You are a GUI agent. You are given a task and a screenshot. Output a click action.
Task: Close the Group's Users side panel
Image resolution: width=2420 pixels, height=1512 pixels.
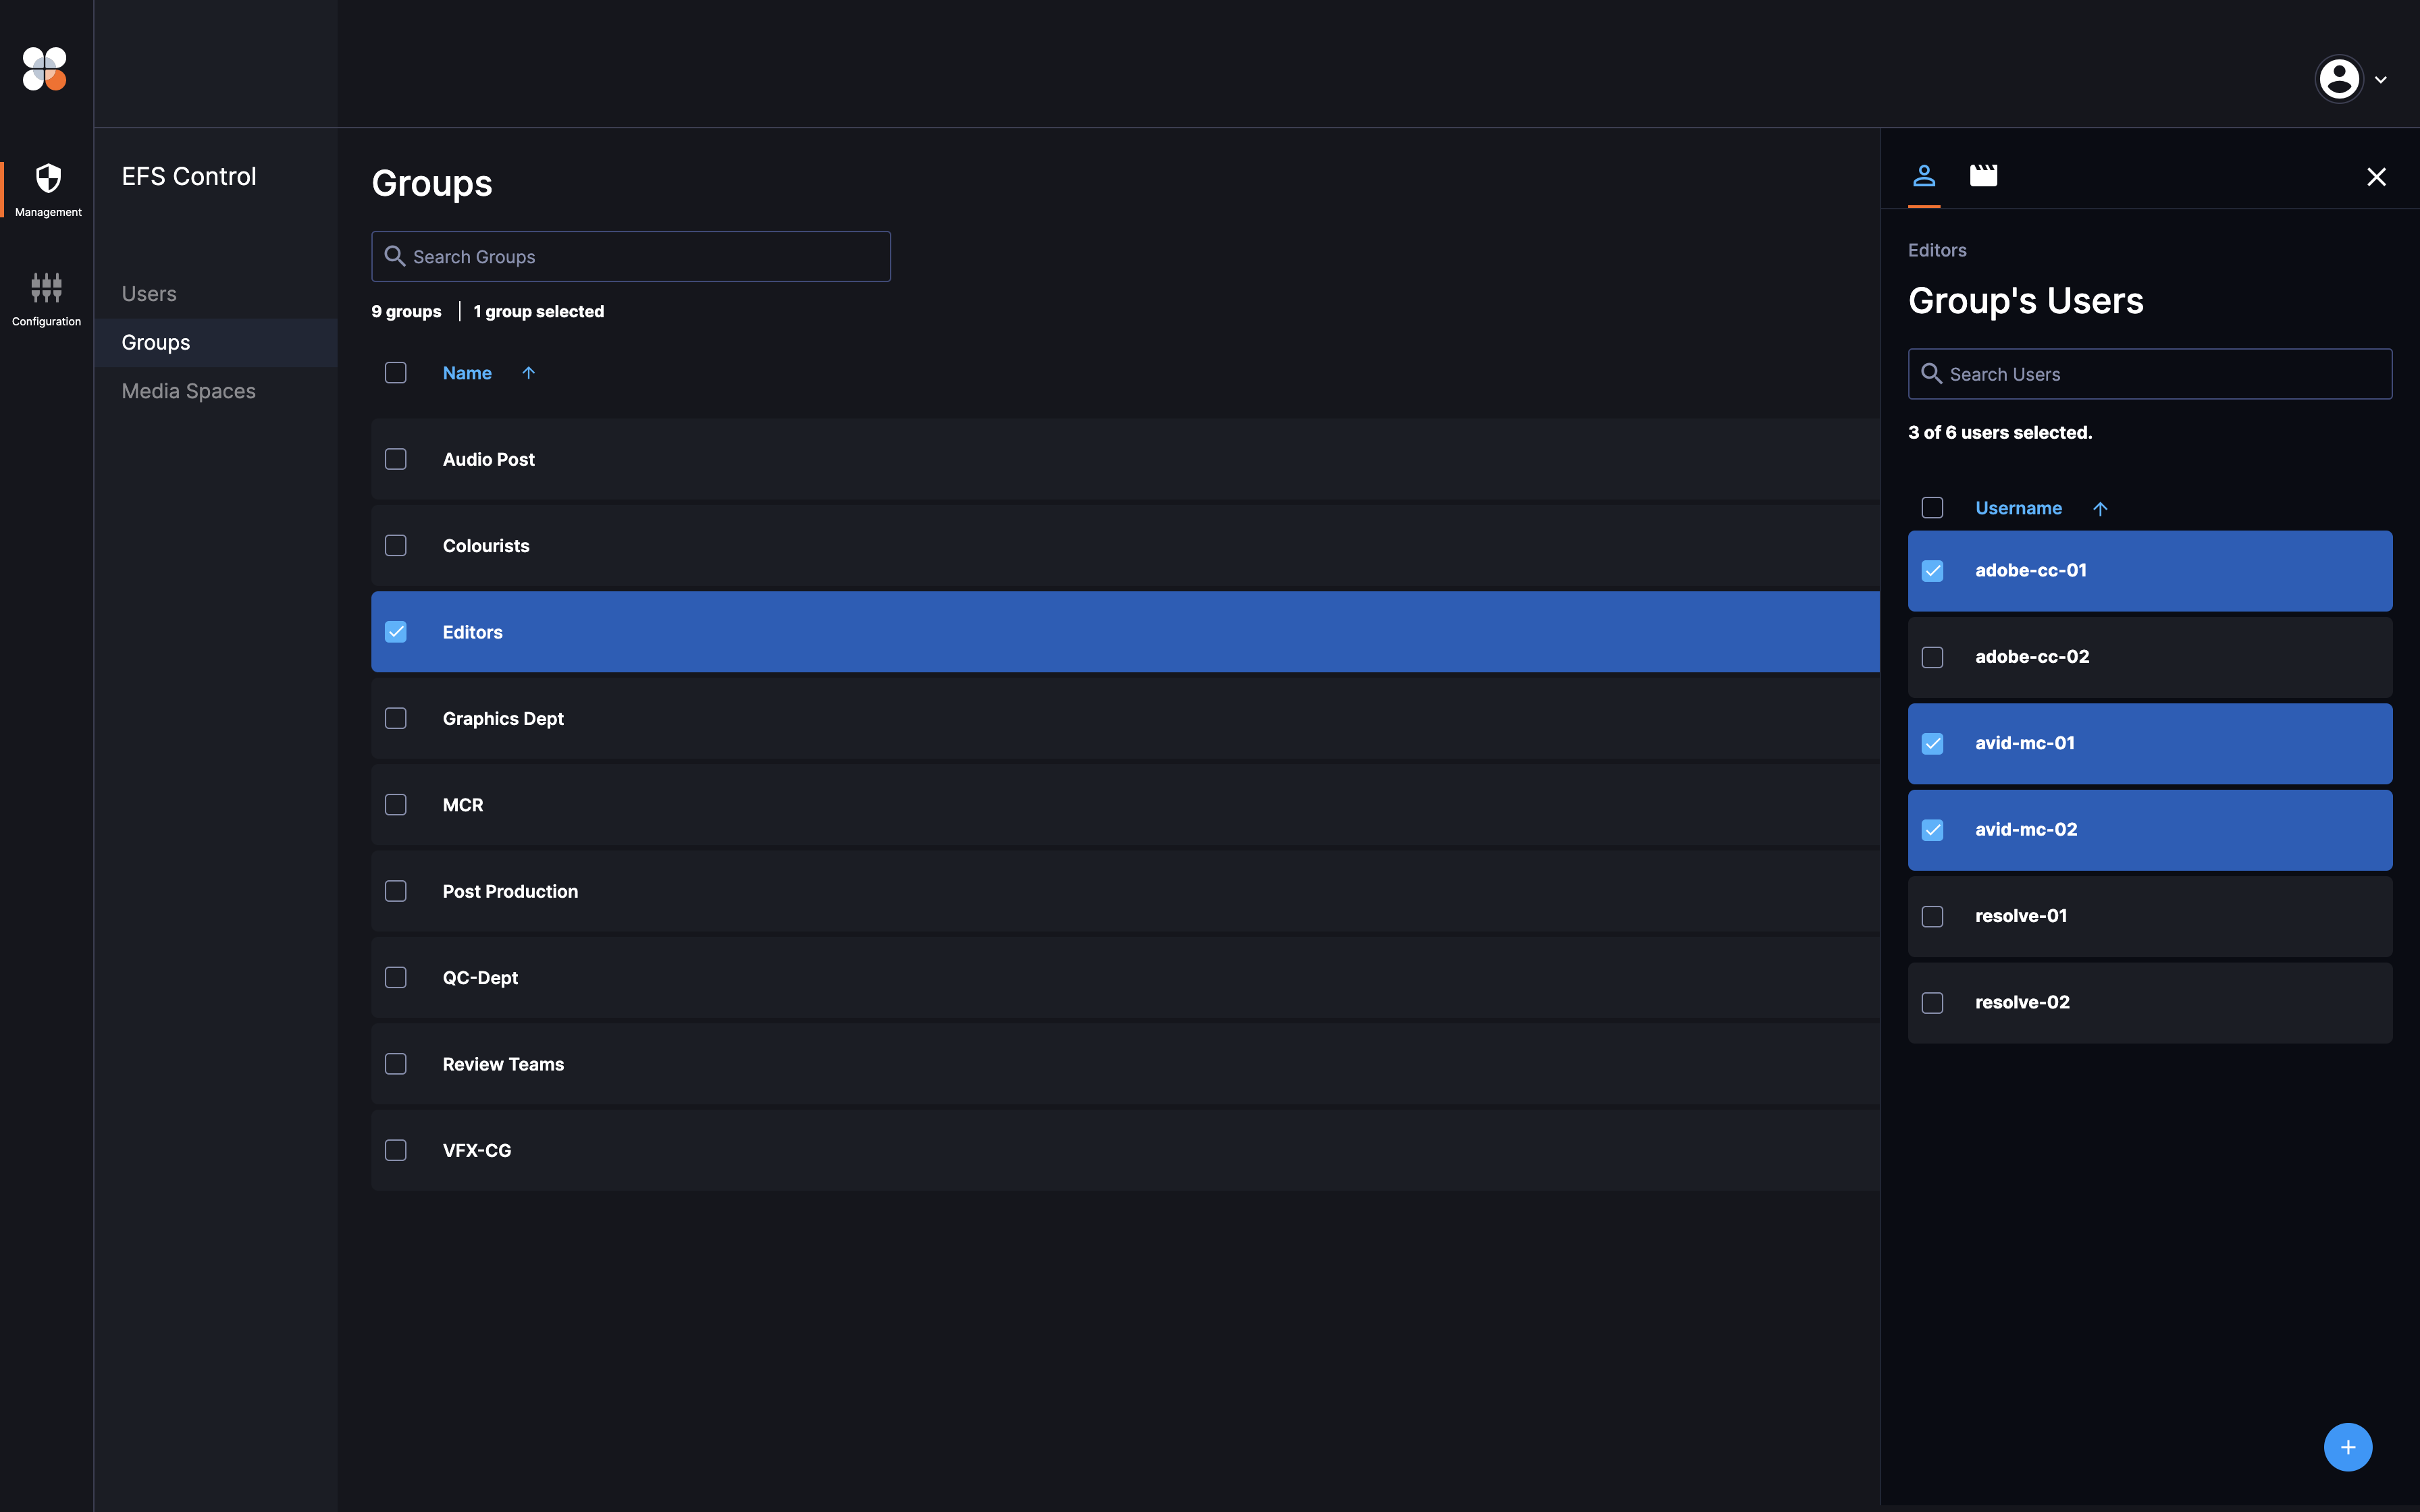pos(2376,177)
